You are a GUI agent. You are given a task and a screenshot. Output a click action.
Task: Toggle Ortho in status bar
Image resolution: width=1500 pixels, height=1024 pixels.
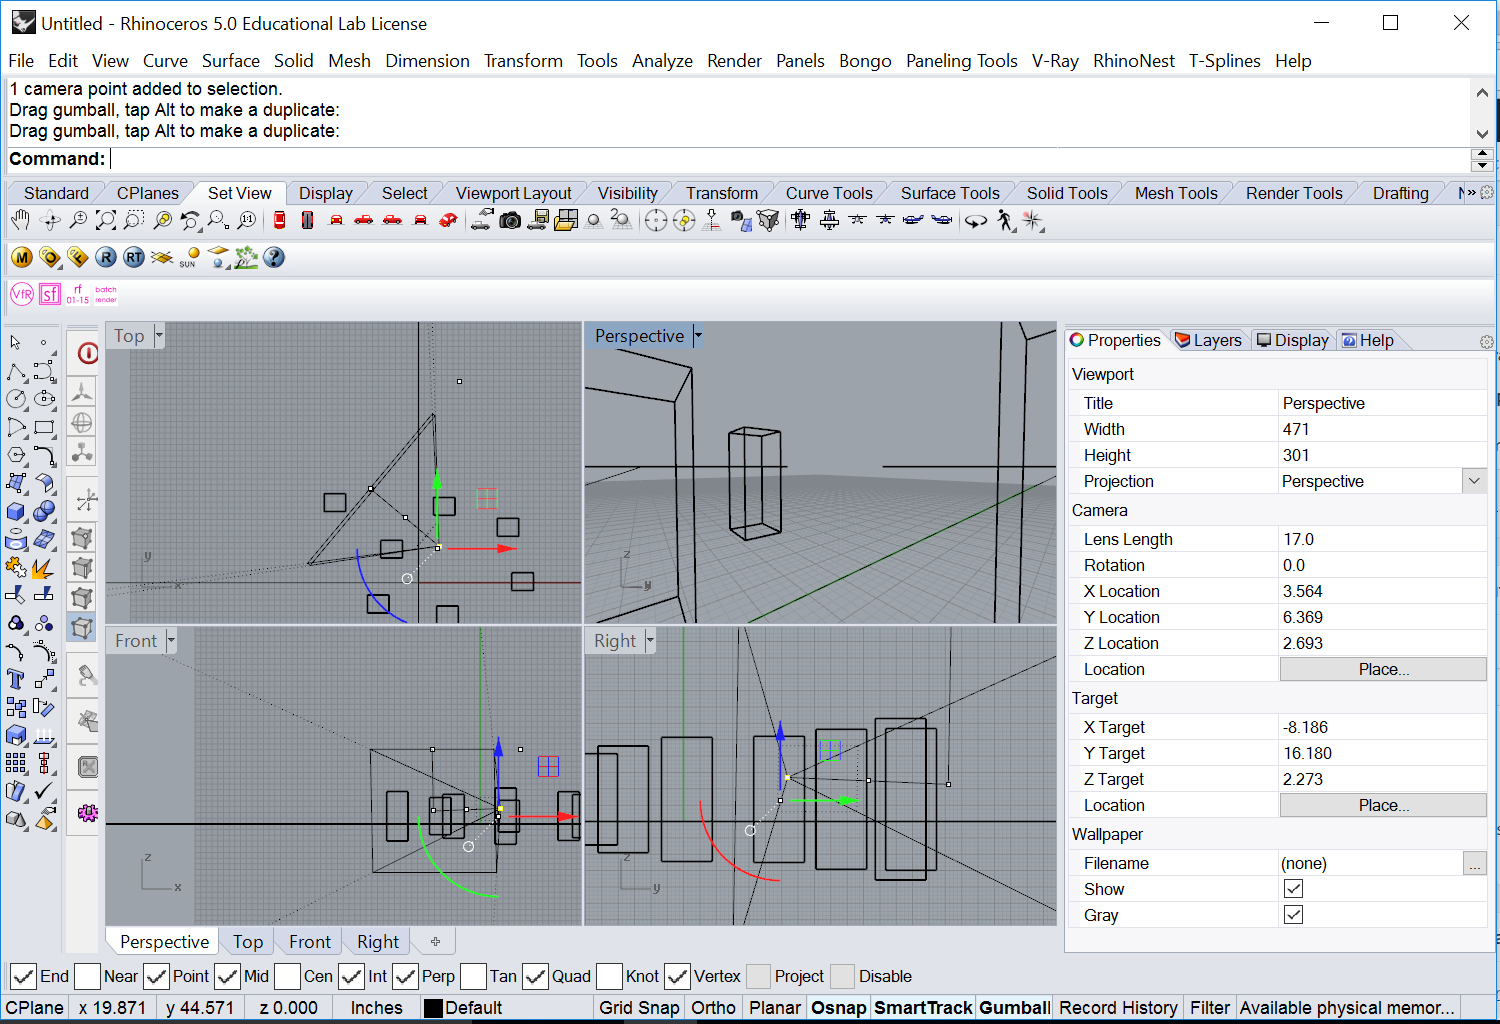point(713,1008)
